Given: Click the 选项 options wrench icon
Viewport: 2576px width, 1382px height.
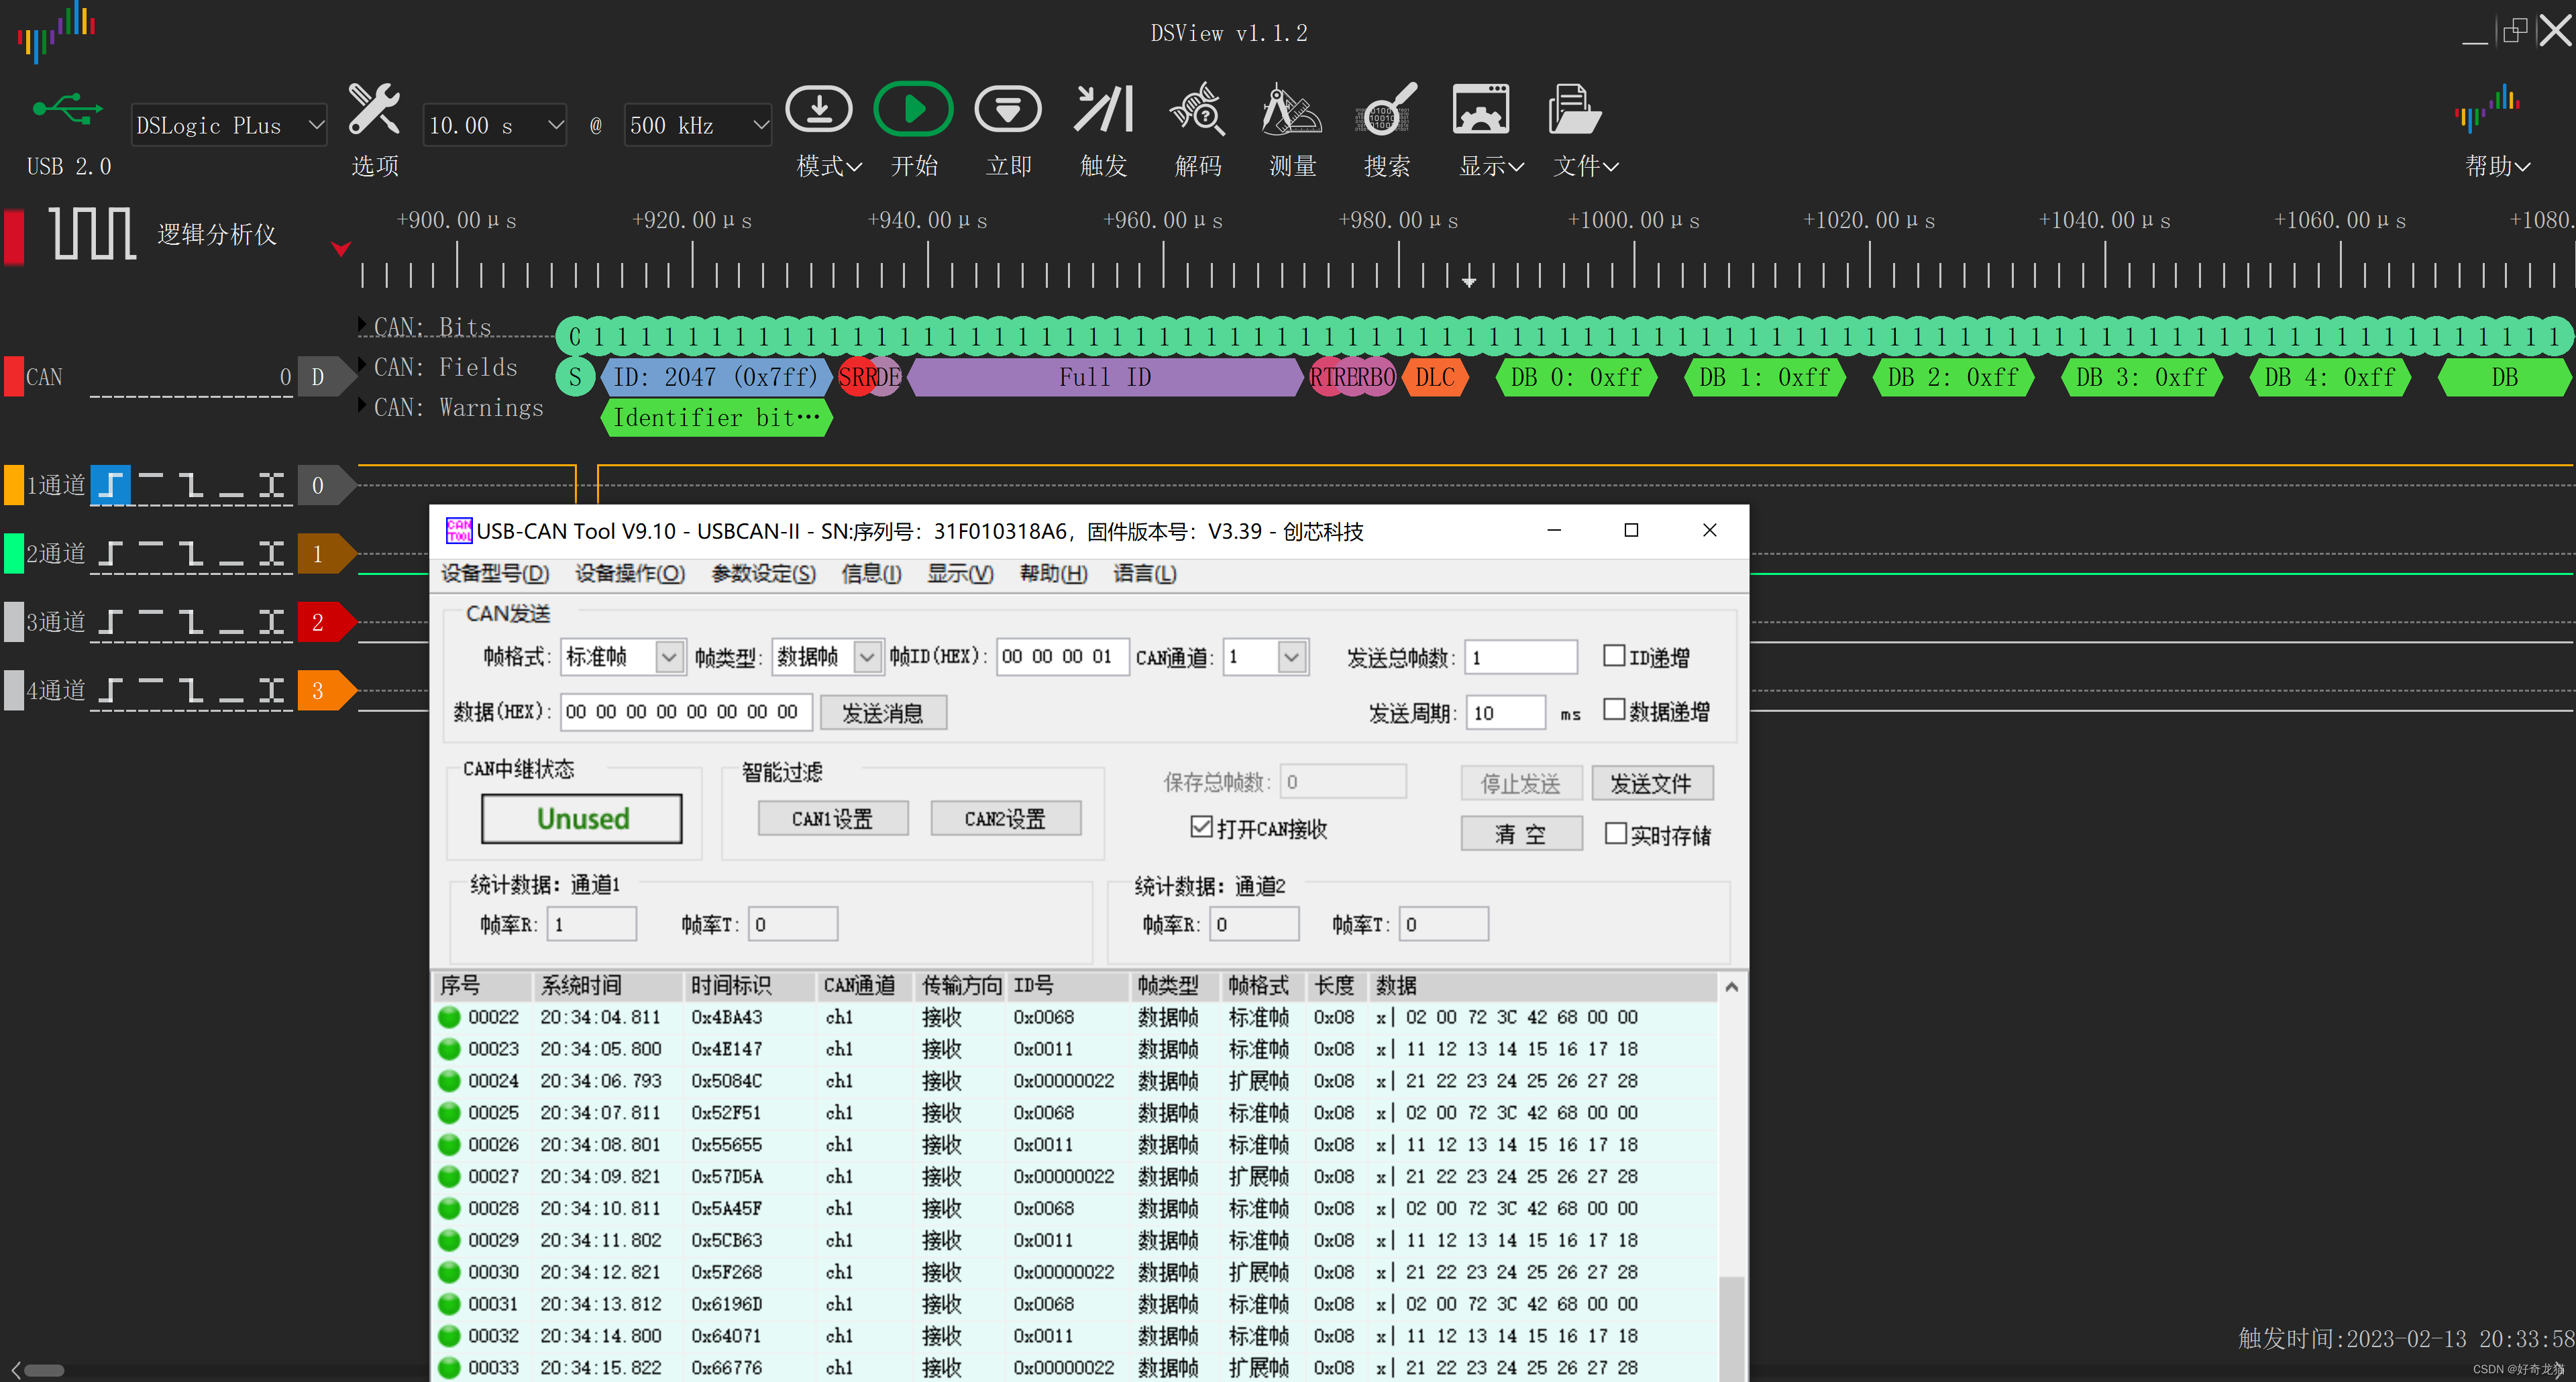Looking at the screenshot, I should click(x=374, y=108).
